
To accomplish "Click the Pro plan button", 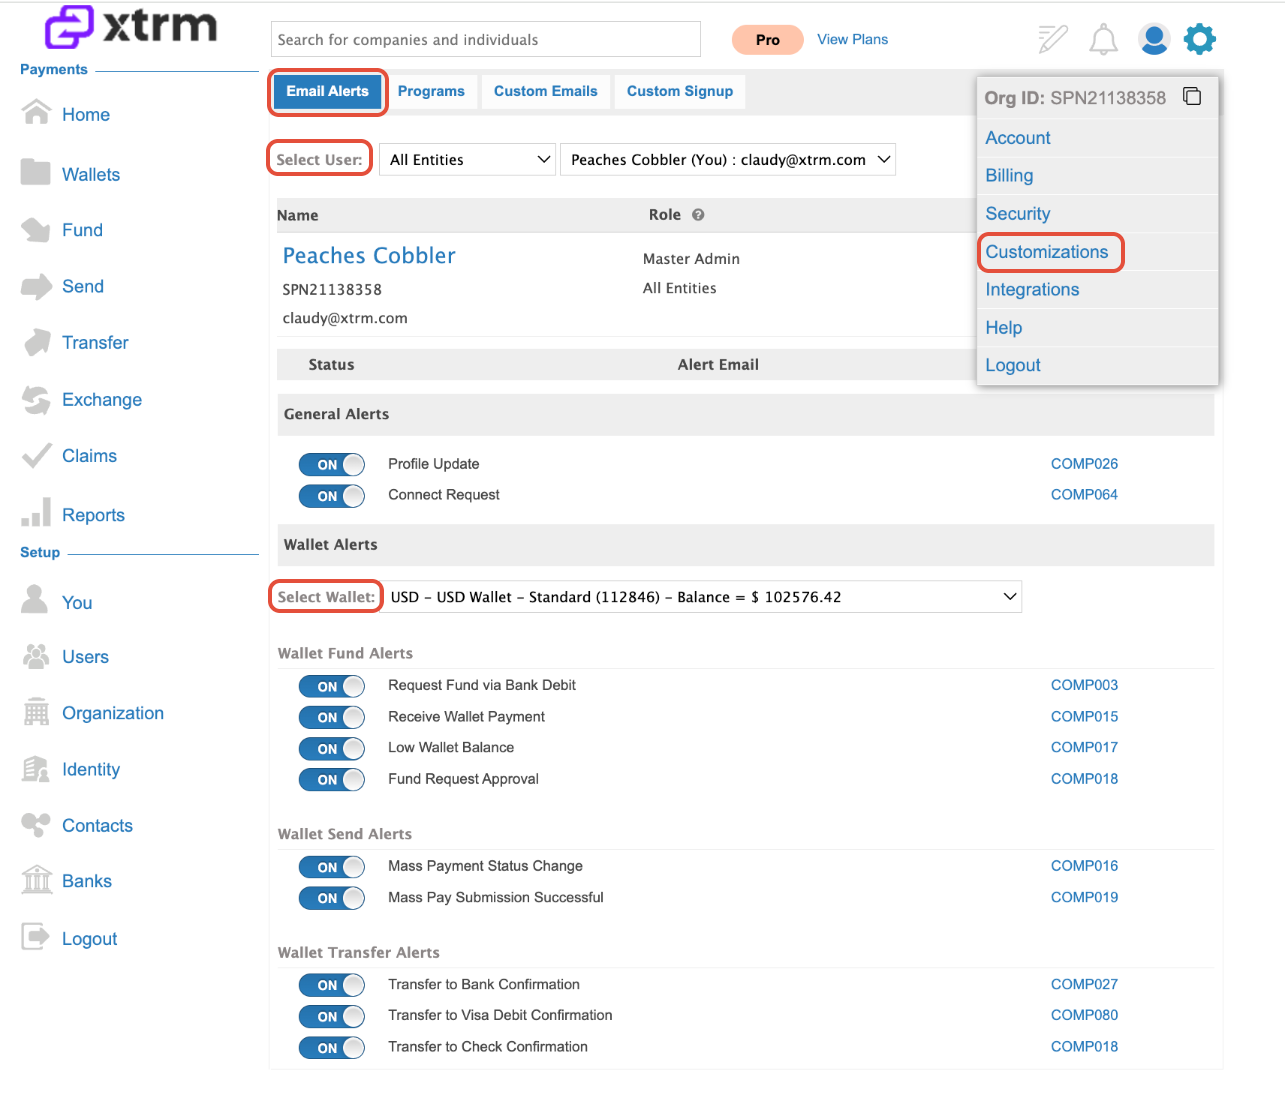I will coord(768,40).
